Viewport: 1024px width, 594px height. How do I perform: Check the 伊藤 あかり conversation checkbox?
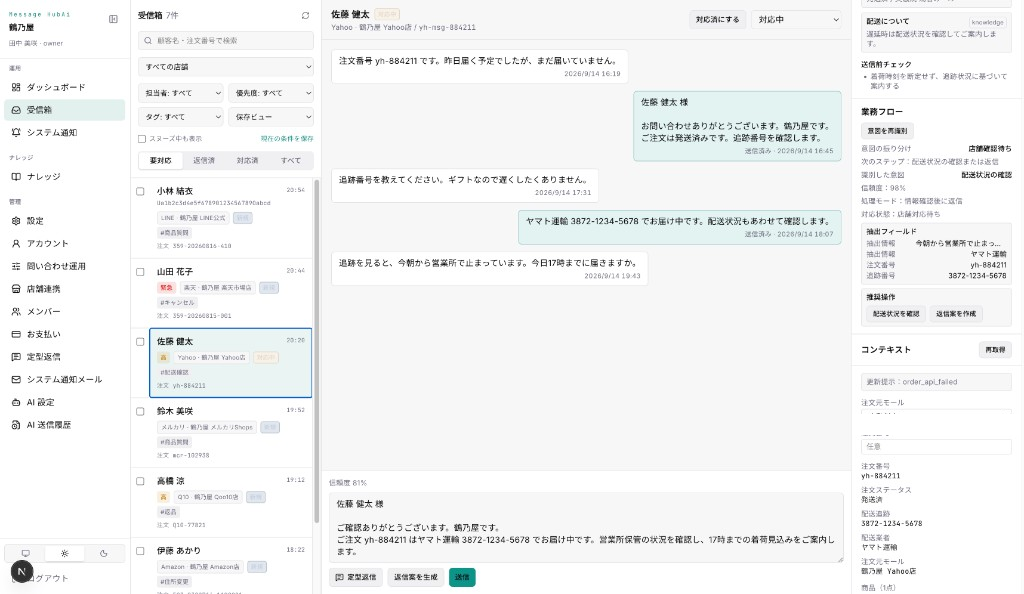pos(140,551)
